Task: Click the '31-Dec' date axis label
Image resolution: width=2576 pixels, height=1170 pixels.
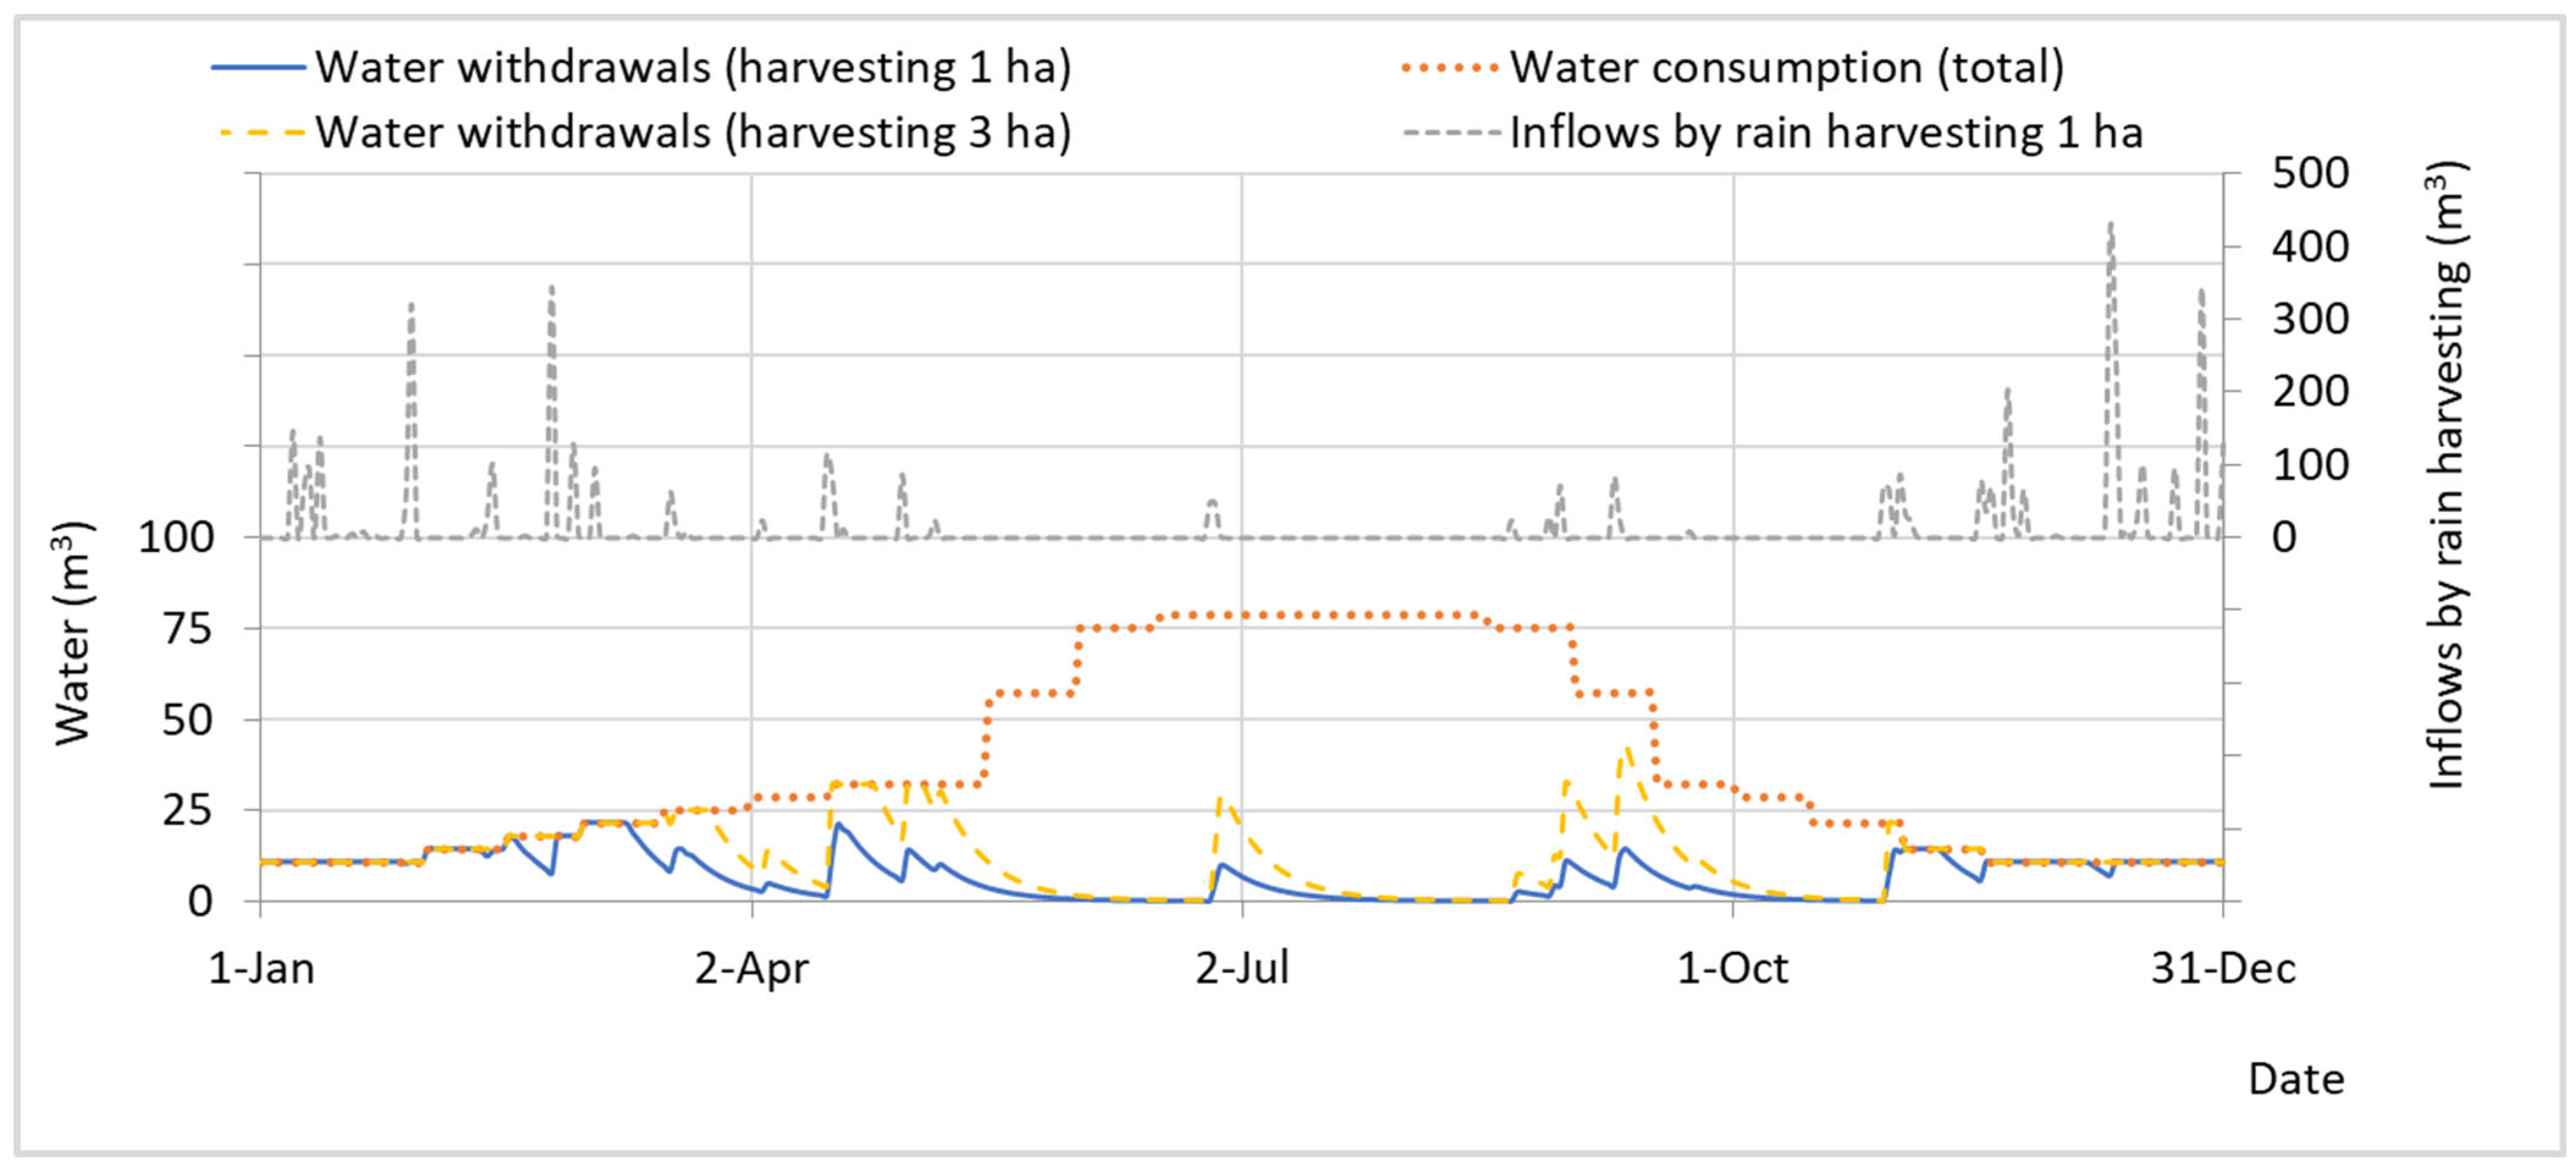Action: coord(2223,968)
